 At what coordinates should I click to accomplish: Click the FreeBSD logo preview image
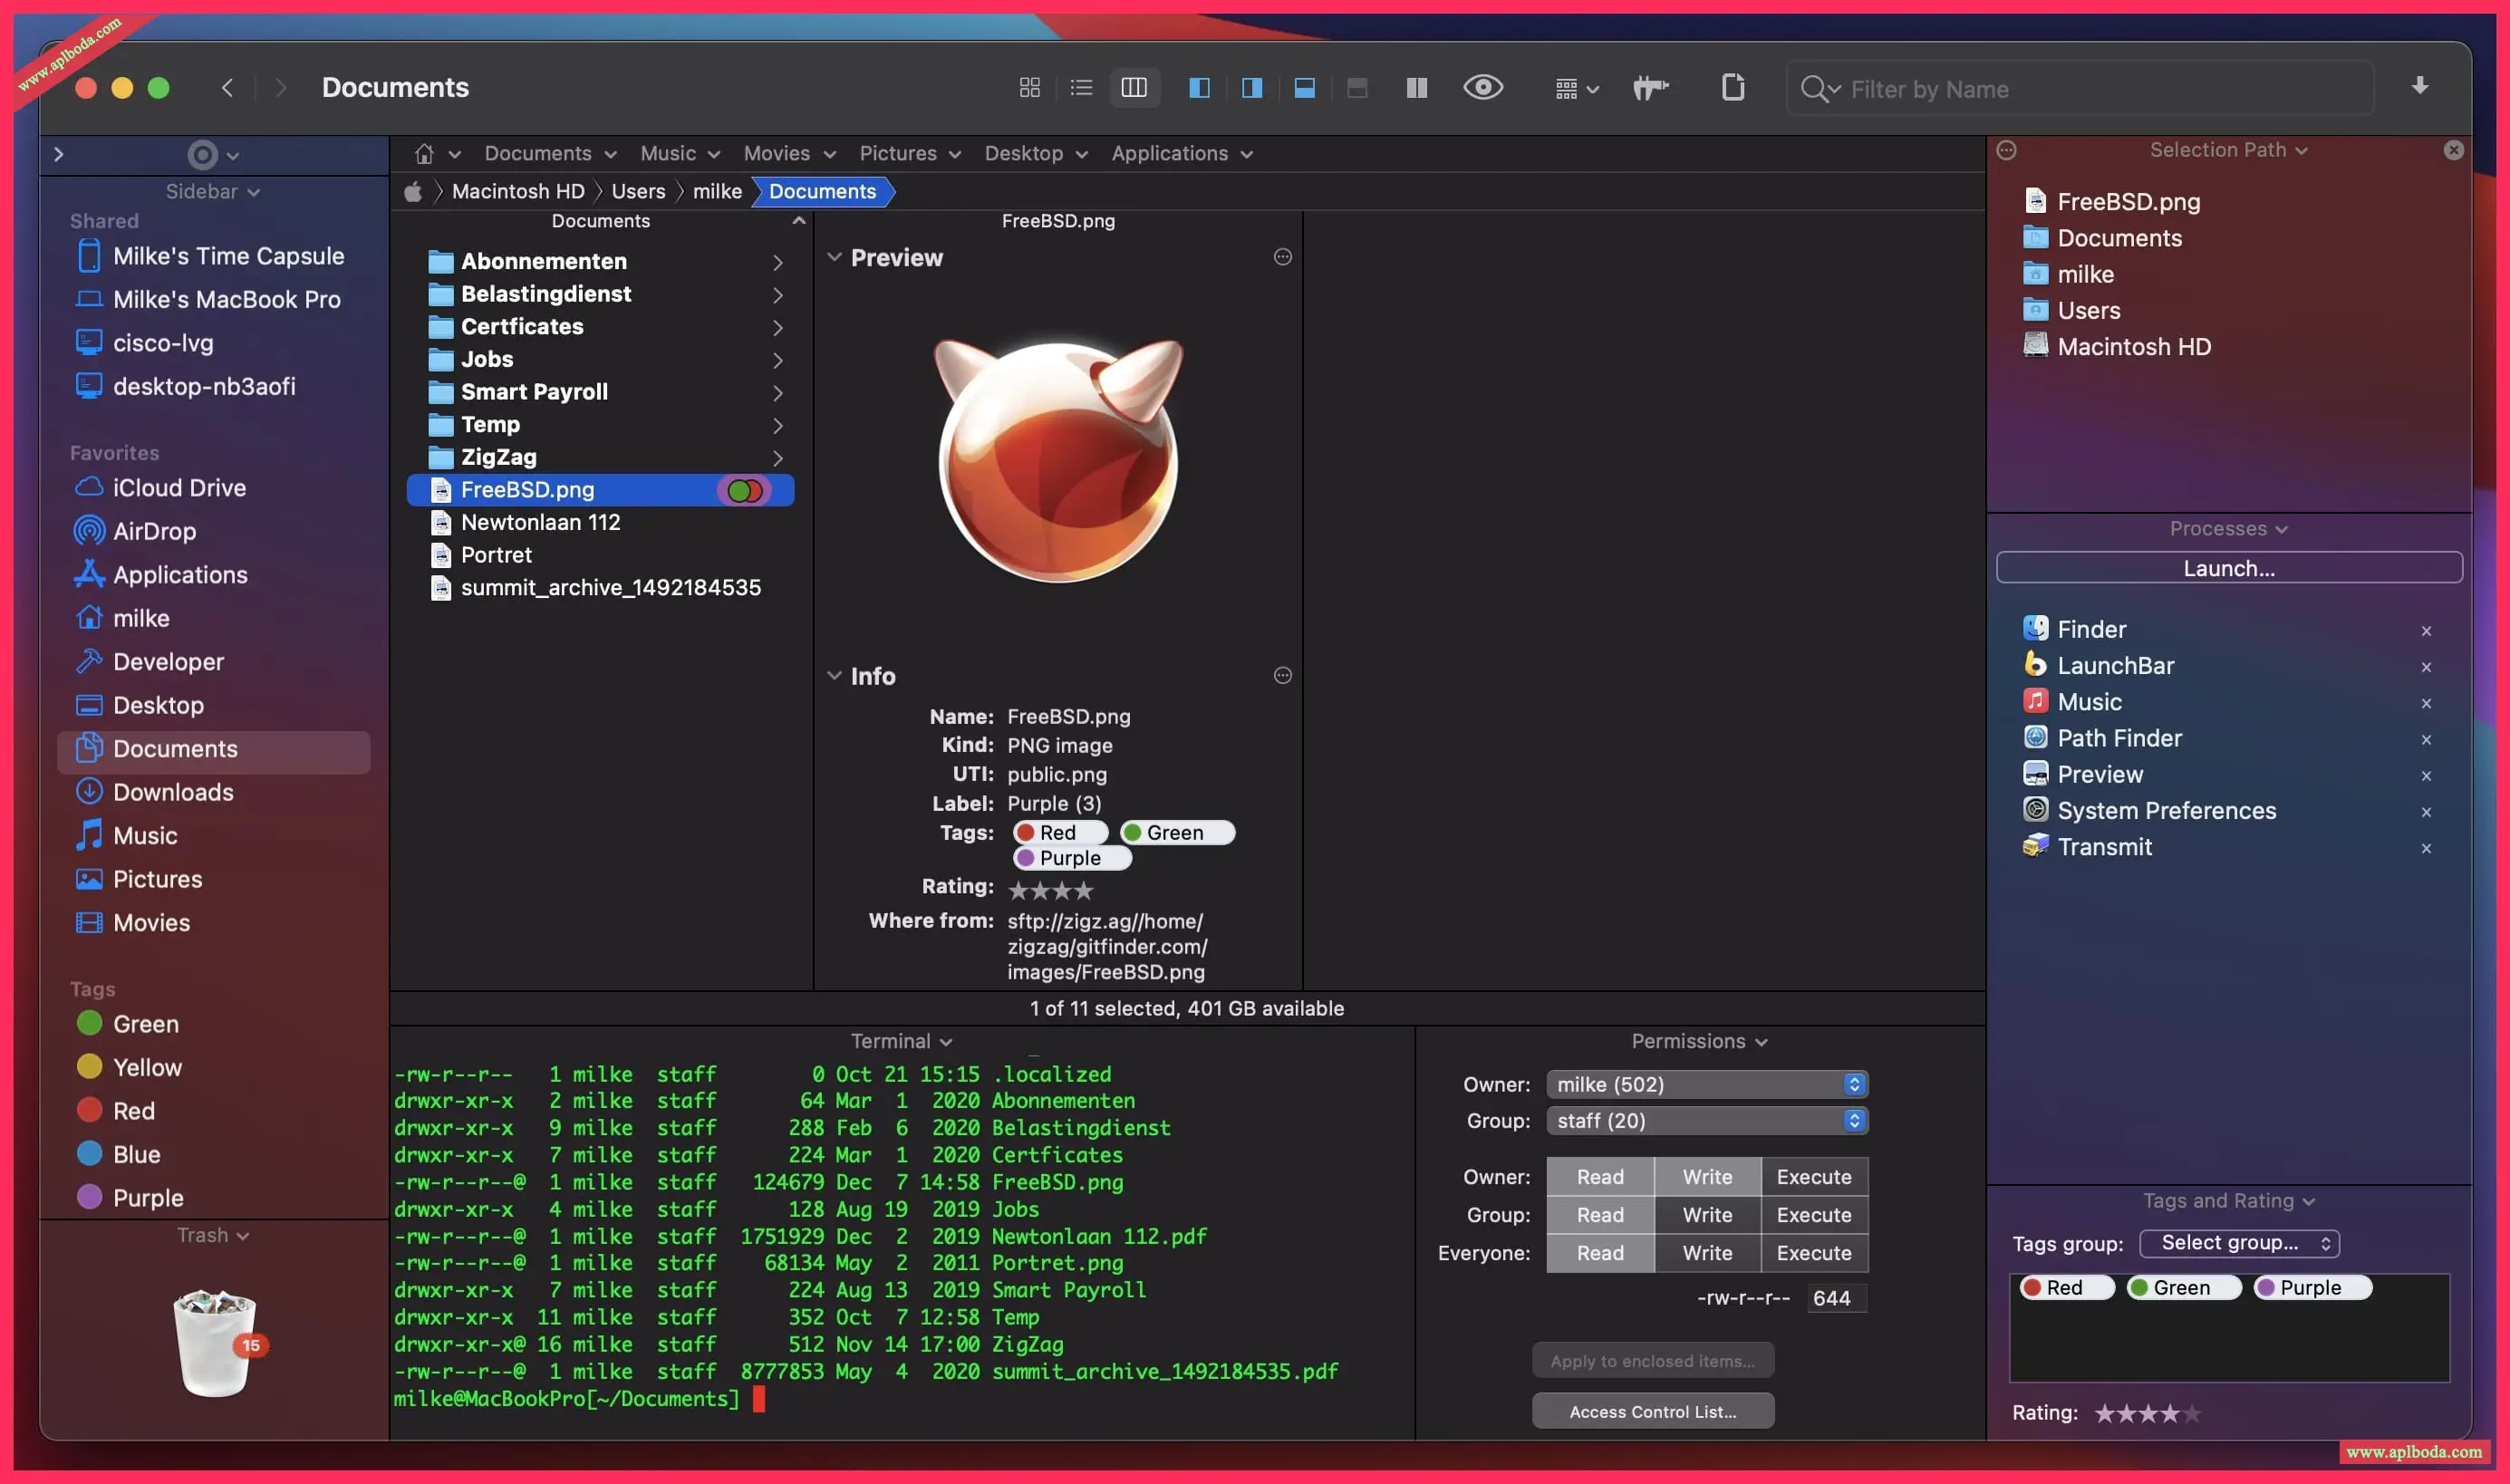click(1058, 462)
